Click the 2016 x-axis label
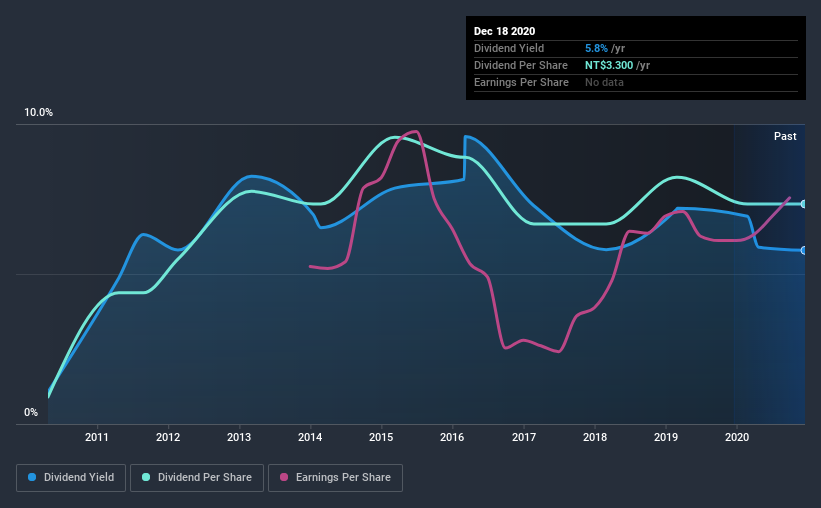Viewport: 821px width, 508px height. [452, 437]
